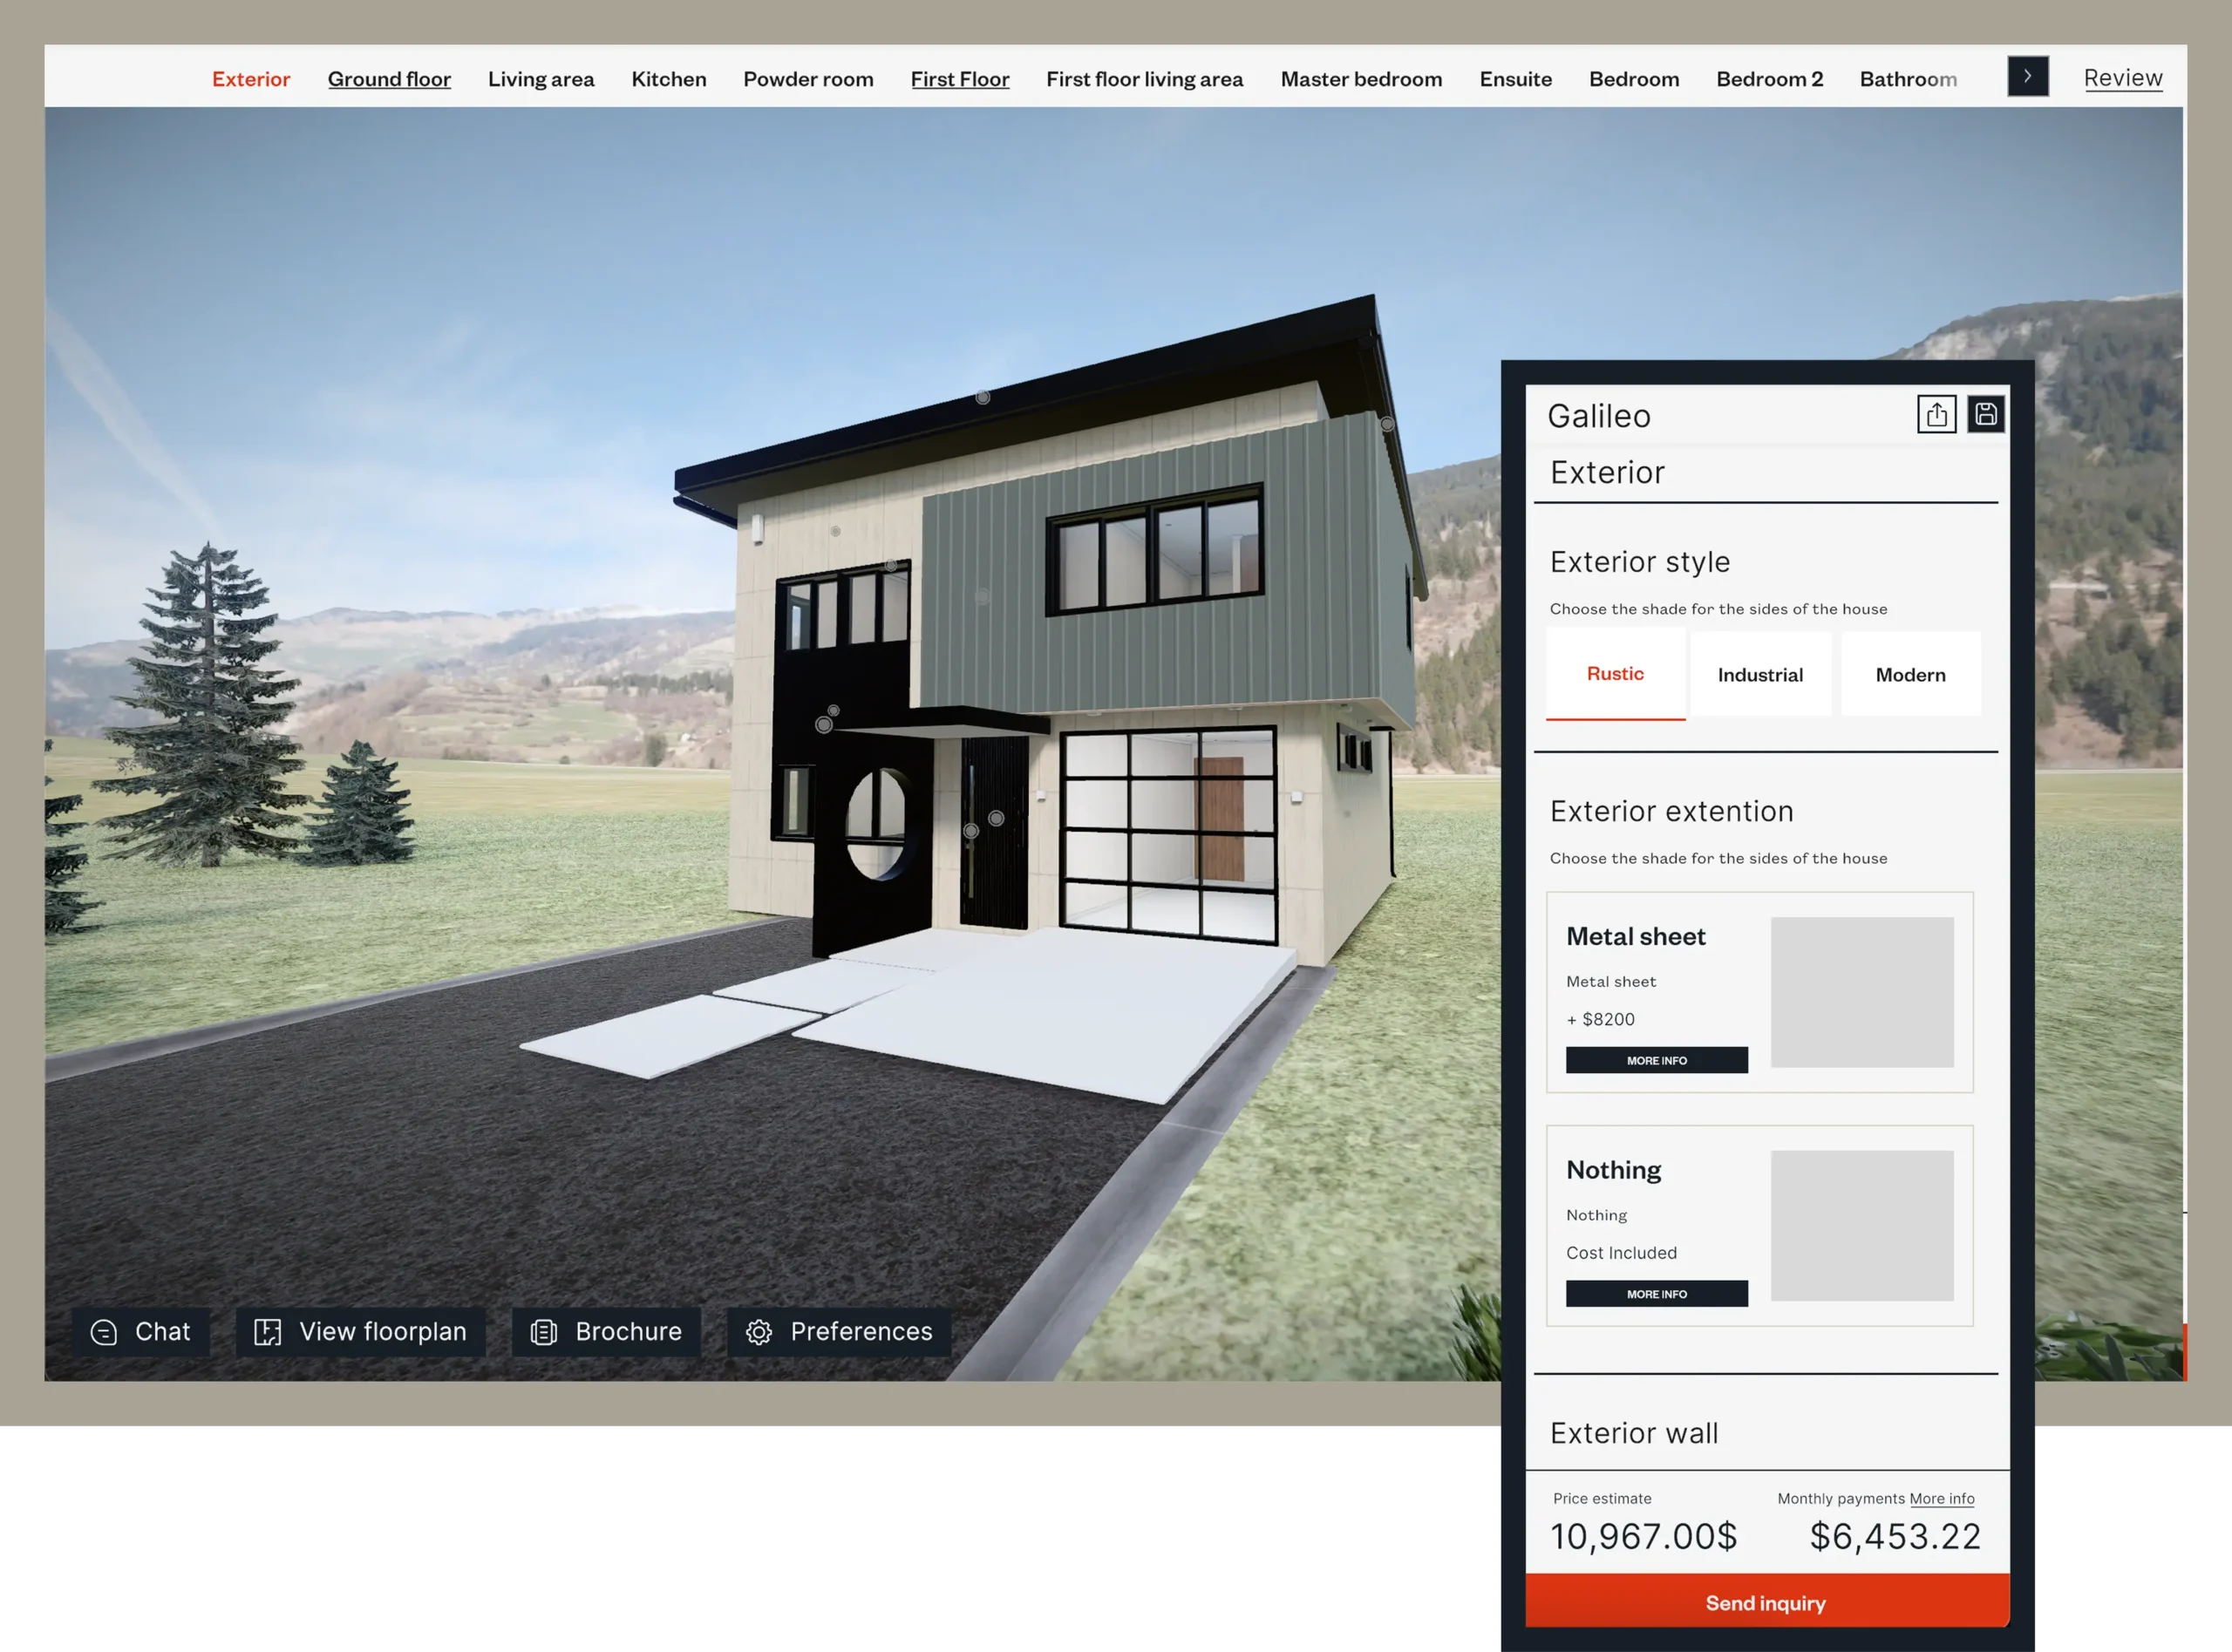Switch to the Kitchen tab
Screen dimensions: 2232x1652
point(668,79)
